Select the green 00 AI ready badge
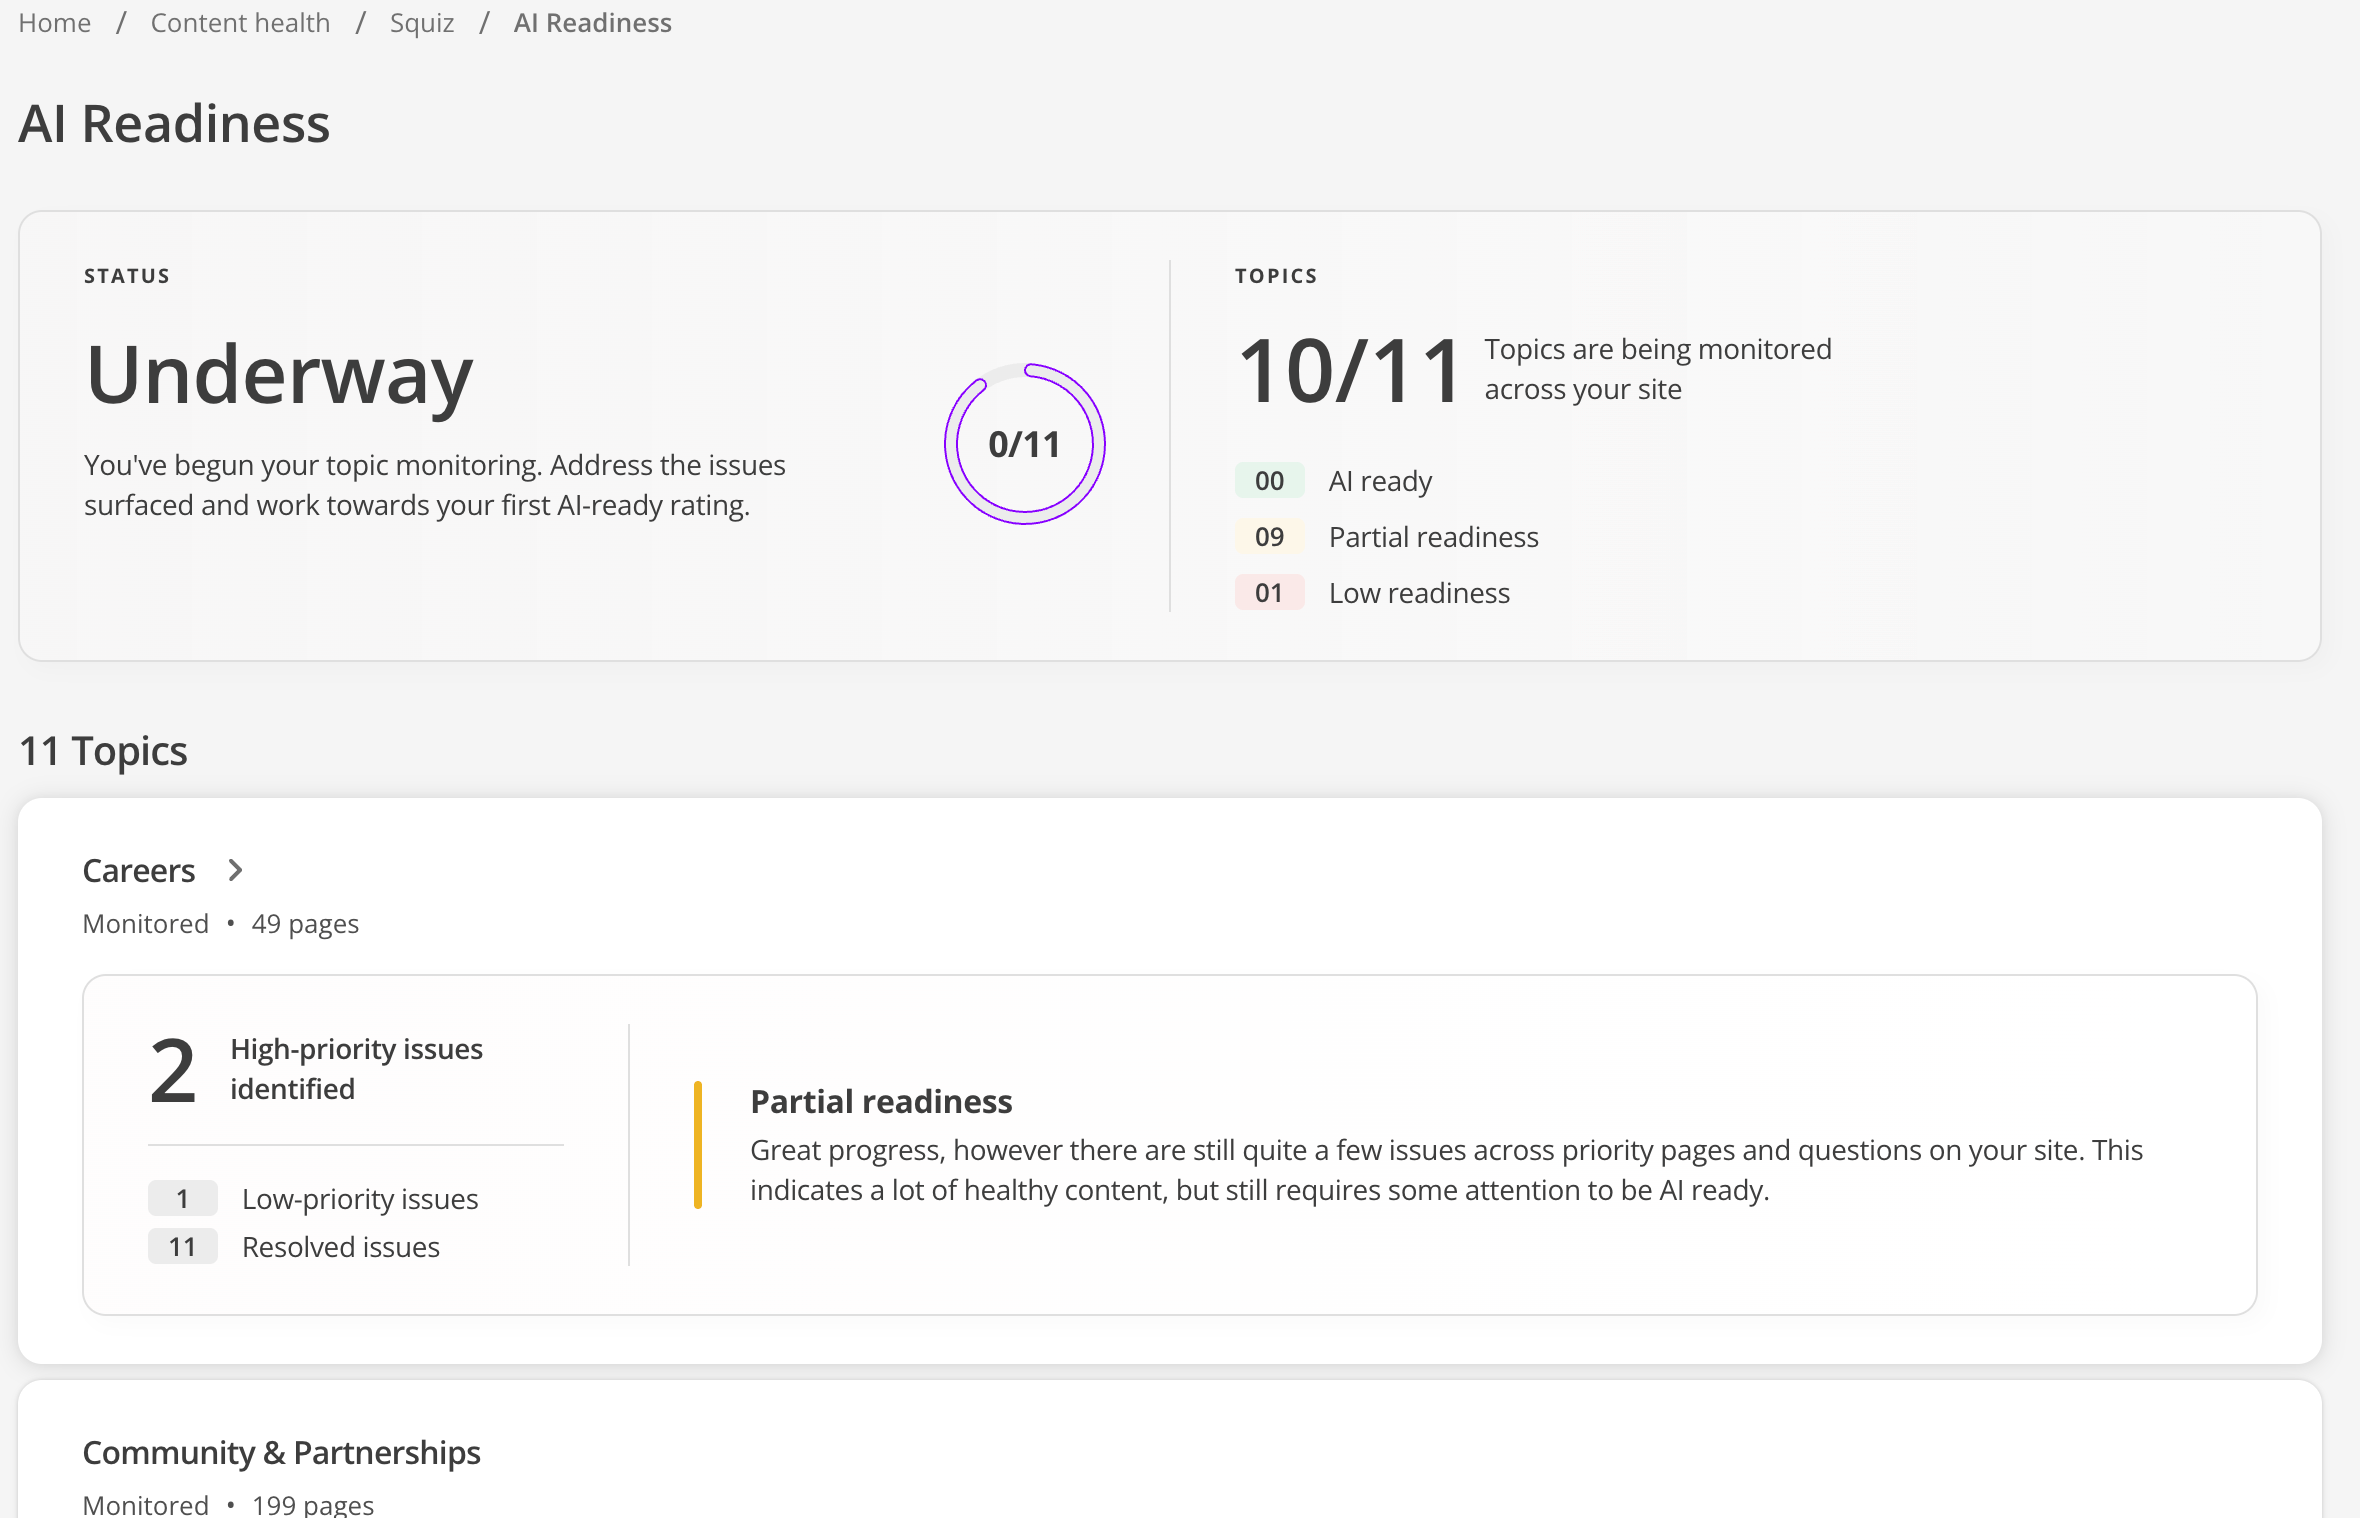This screenshot has height=1518, width=2360. pos(1269,481)
